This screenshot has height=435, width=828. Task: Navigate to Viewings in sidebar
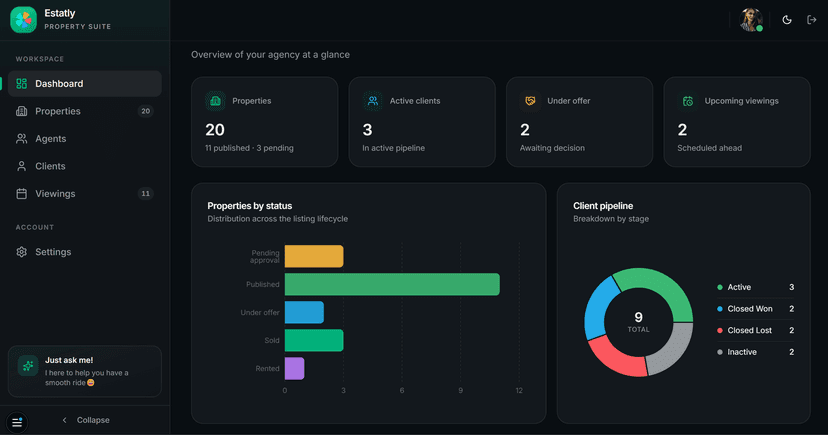[84, 193]
